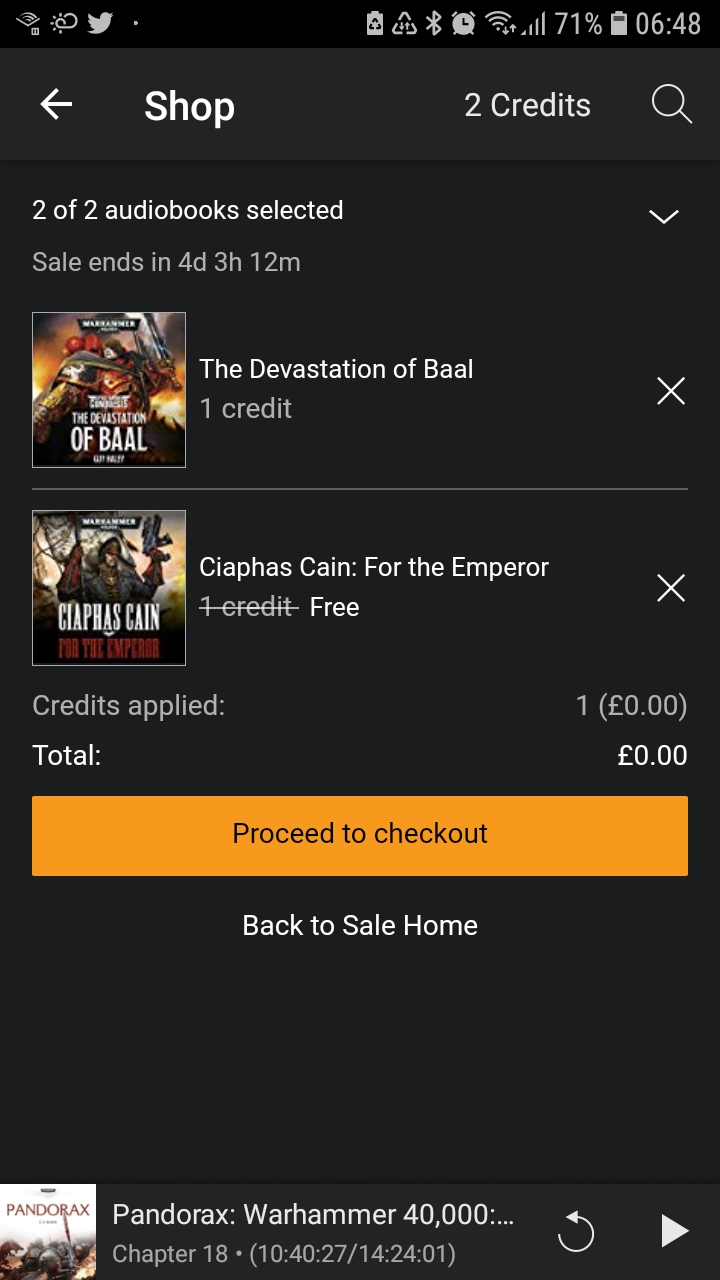The height and width of the screenshot is (1280, 720).
Task: Open The Devastation of Baal cover thumbnail
Action: (x=109, y=390)
